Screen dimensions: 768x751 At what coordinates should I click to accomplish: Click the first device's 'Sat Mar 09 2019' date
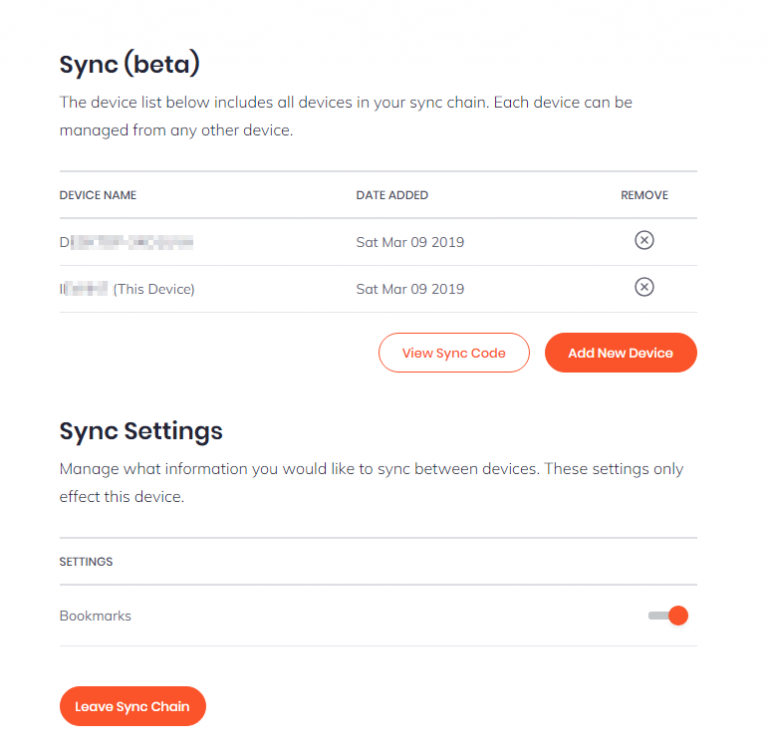click(410, 242)
